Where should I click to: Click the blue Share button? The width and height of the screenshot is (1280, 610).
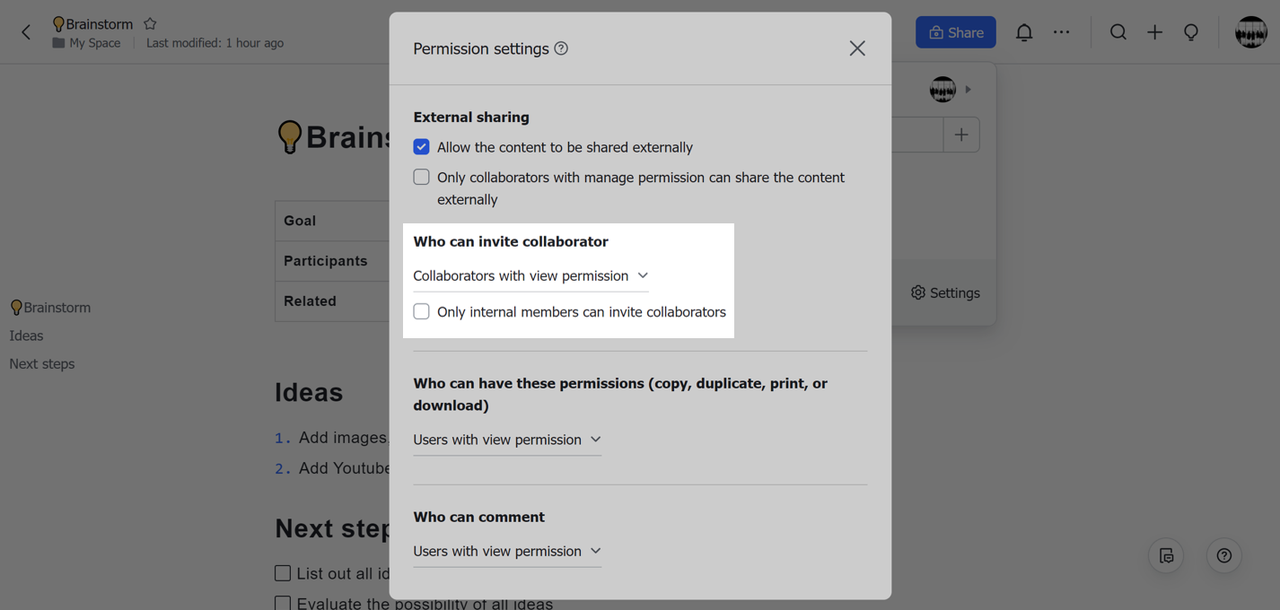tap(955, 32)
